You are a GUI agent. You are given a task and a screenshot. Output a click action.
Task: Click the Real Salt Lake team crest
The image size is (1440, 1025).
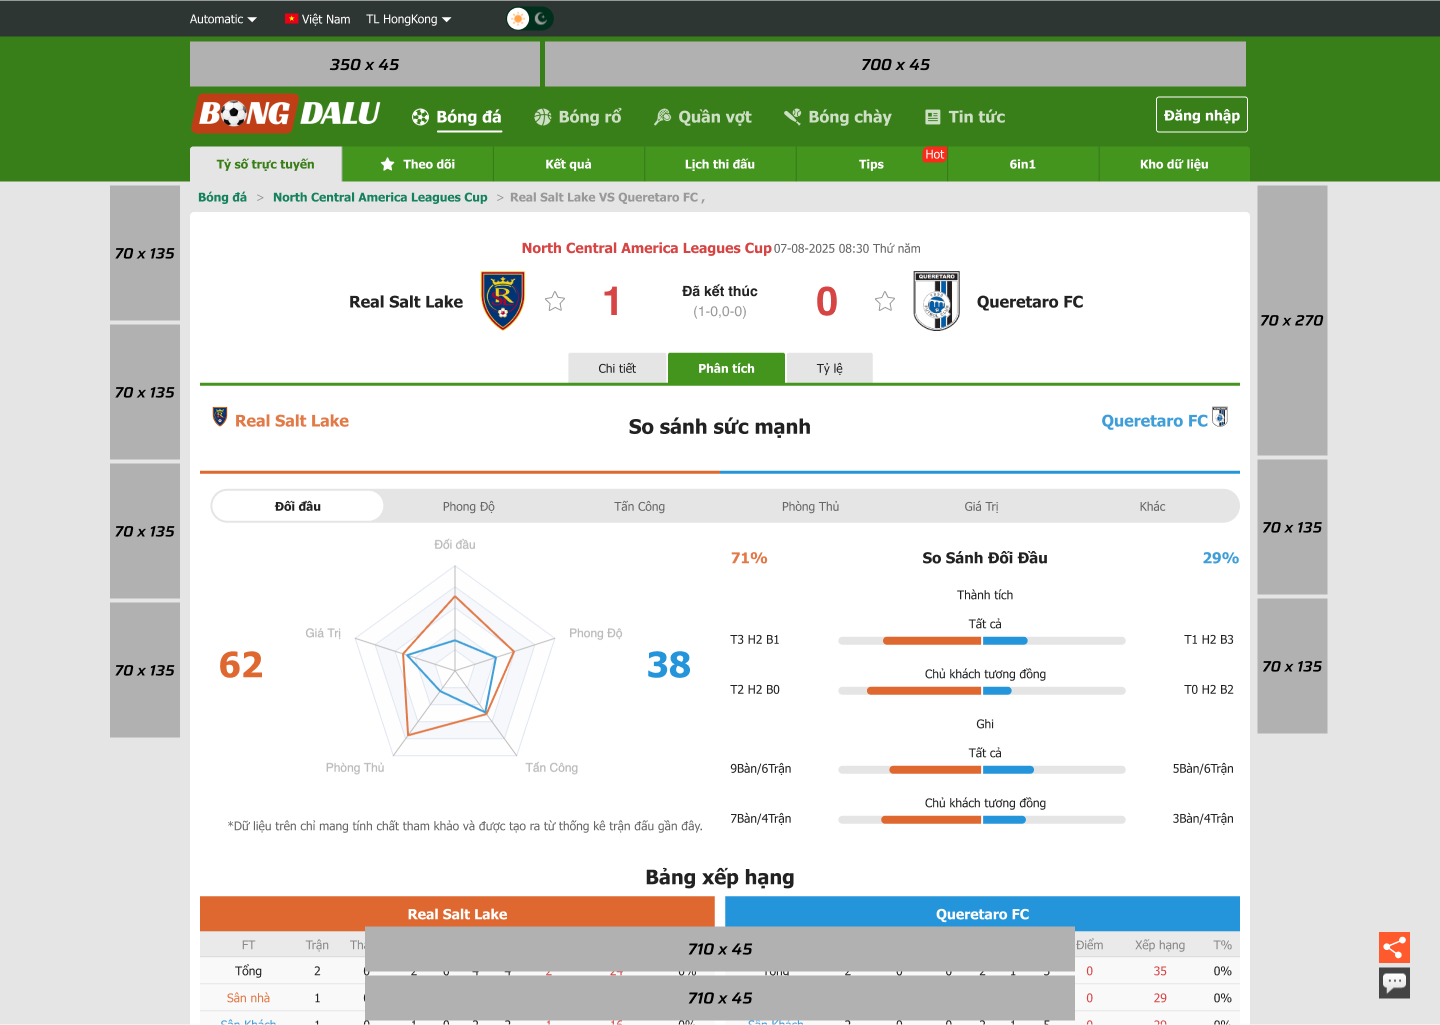tap(502, 301)
